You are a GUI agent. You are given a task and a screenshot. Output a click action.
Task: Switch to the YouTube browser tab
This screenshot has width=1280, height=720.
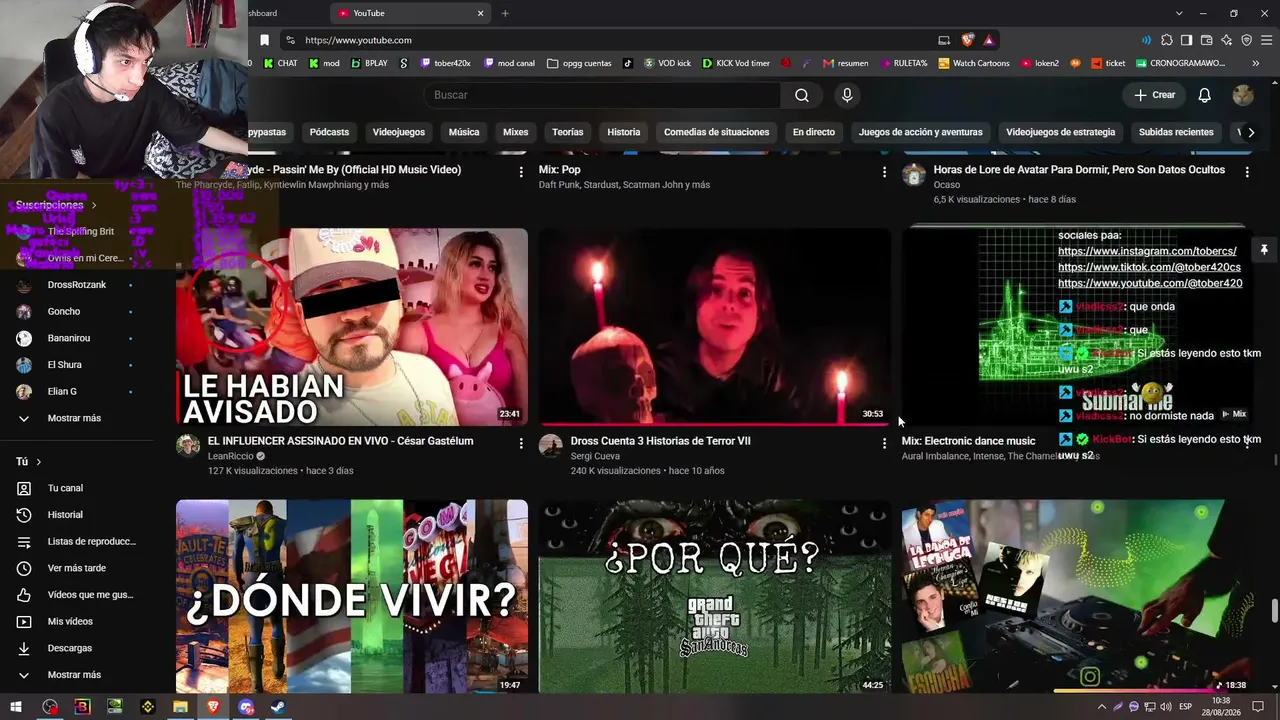click(410, 13)
